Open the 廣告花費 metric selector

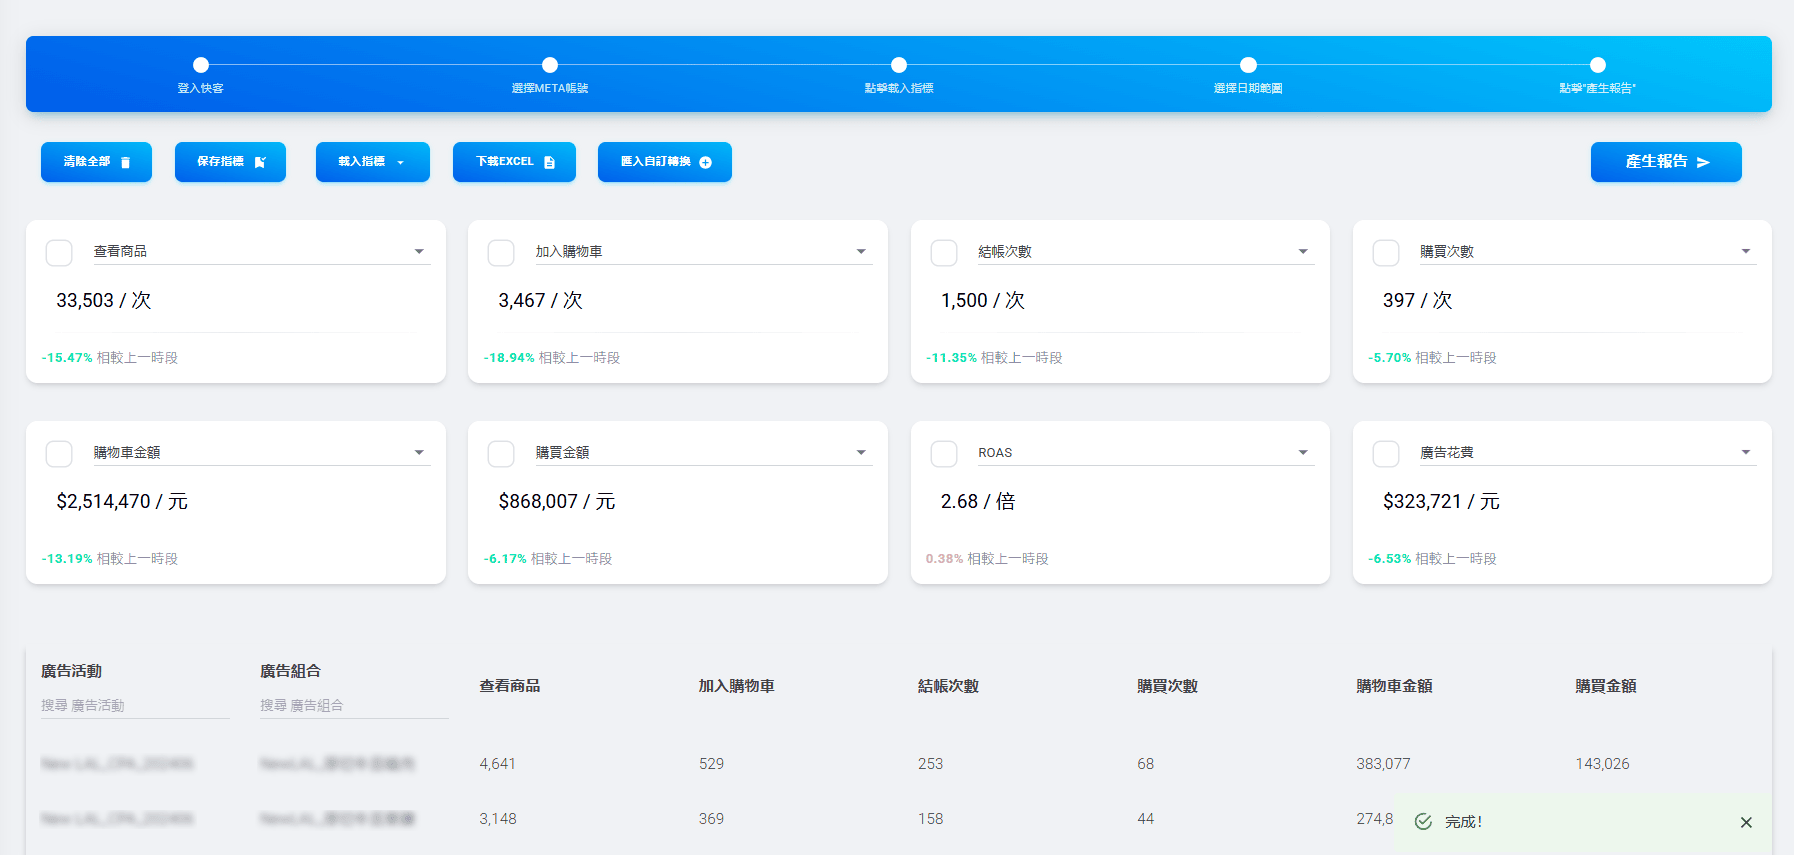click(x=1745, y=453)
